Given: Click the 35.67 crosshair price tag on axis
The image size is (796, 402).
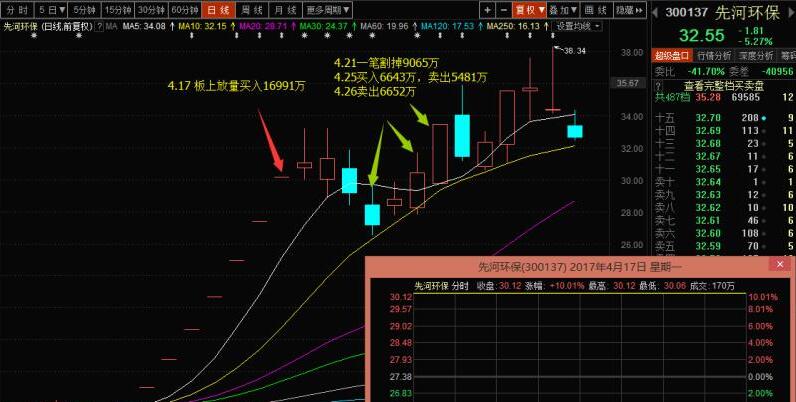Looking at the screenshot, I should (627, 83).
